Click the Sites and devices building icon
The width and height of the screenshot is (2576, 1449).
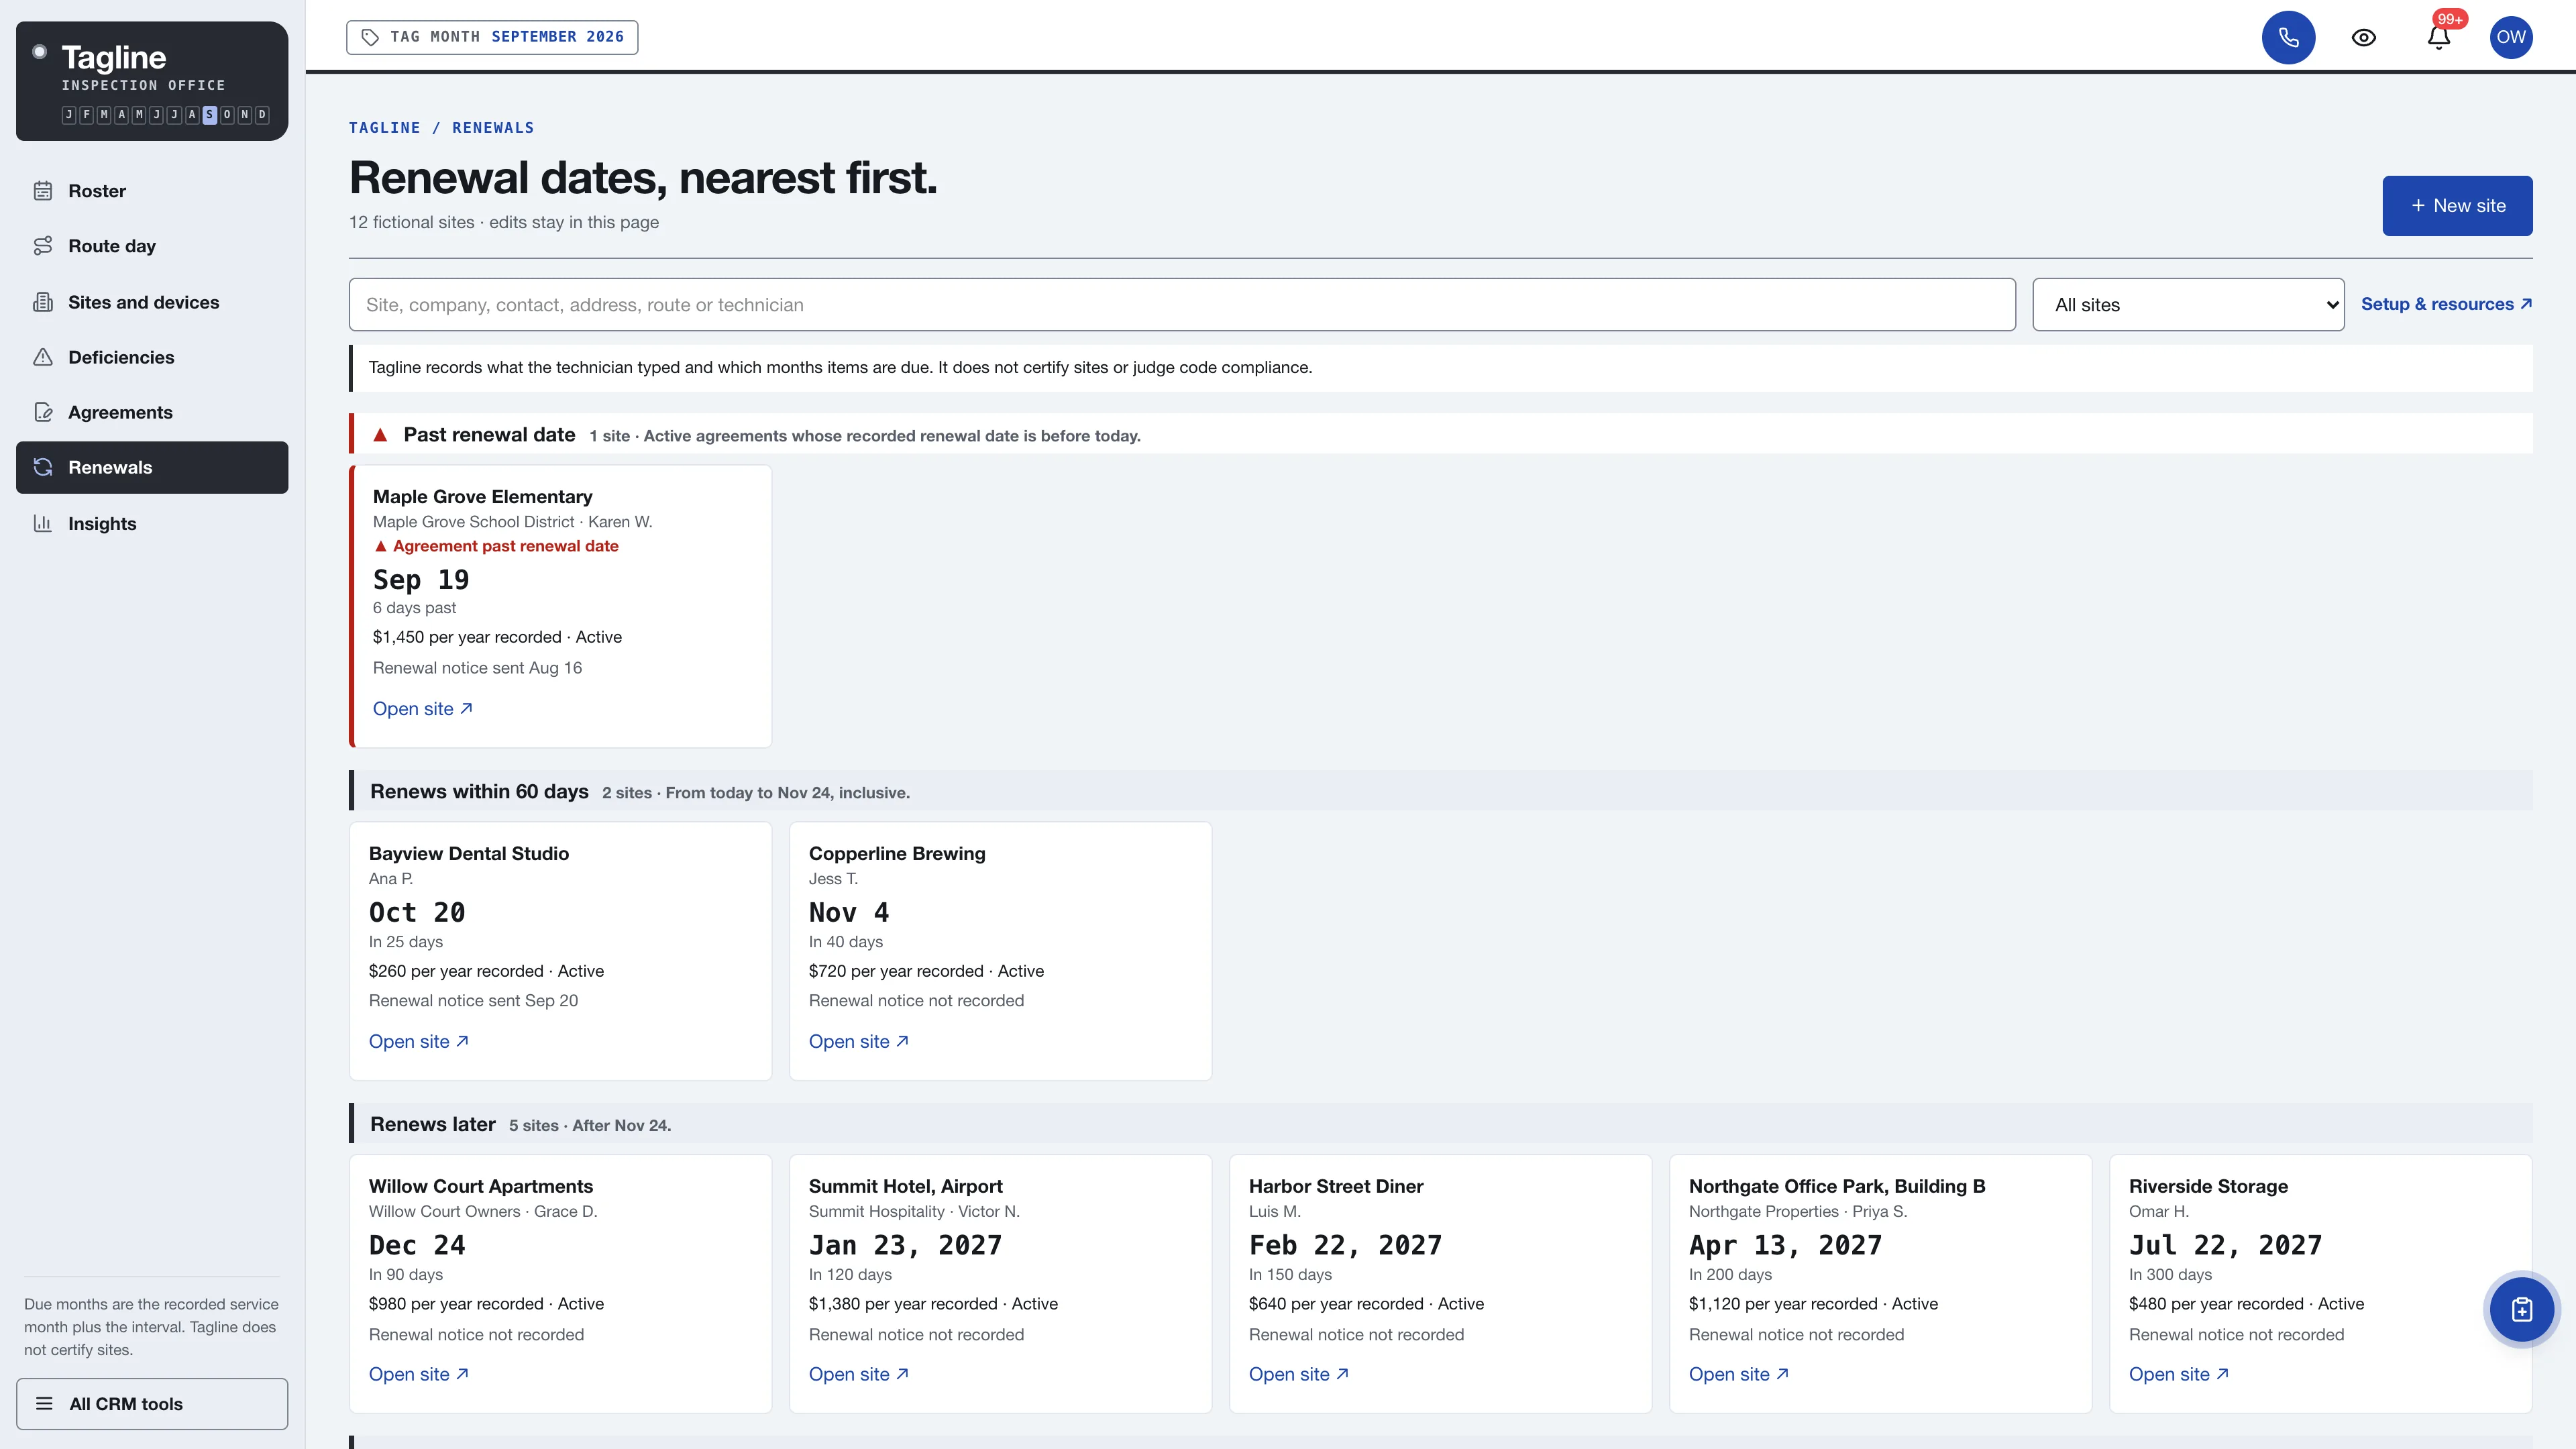point(43,302)
